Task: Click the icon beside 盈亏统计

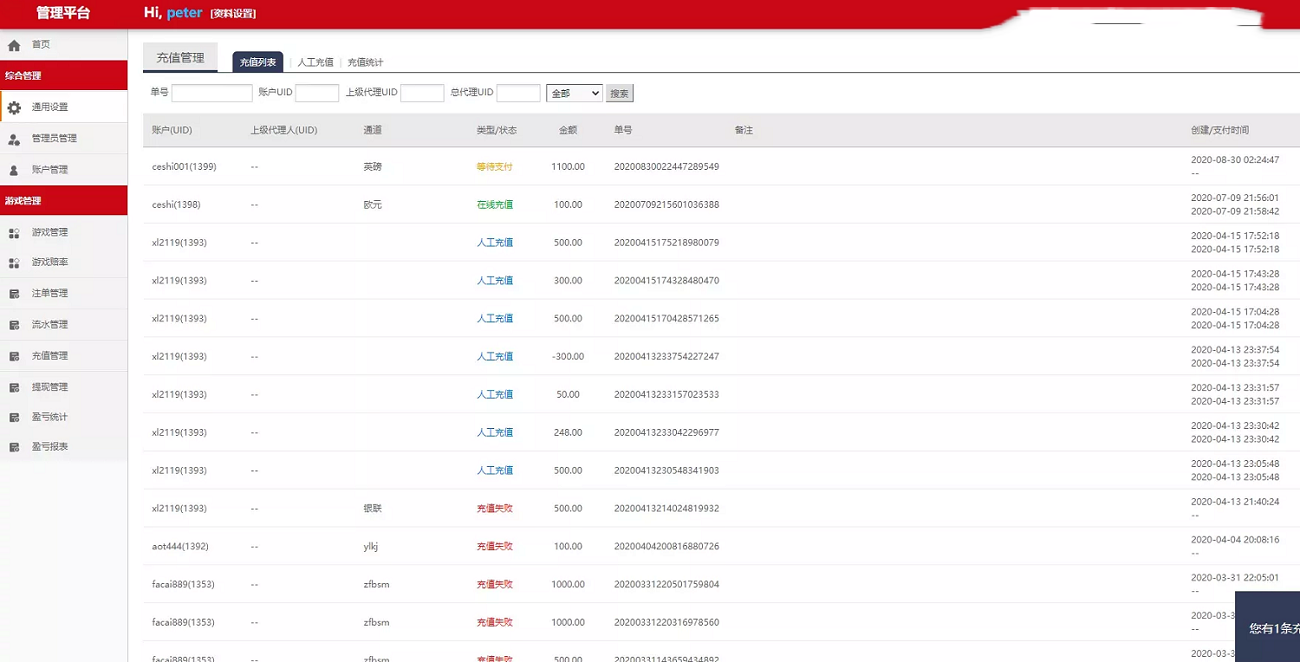Action: [x=14, y=417]
